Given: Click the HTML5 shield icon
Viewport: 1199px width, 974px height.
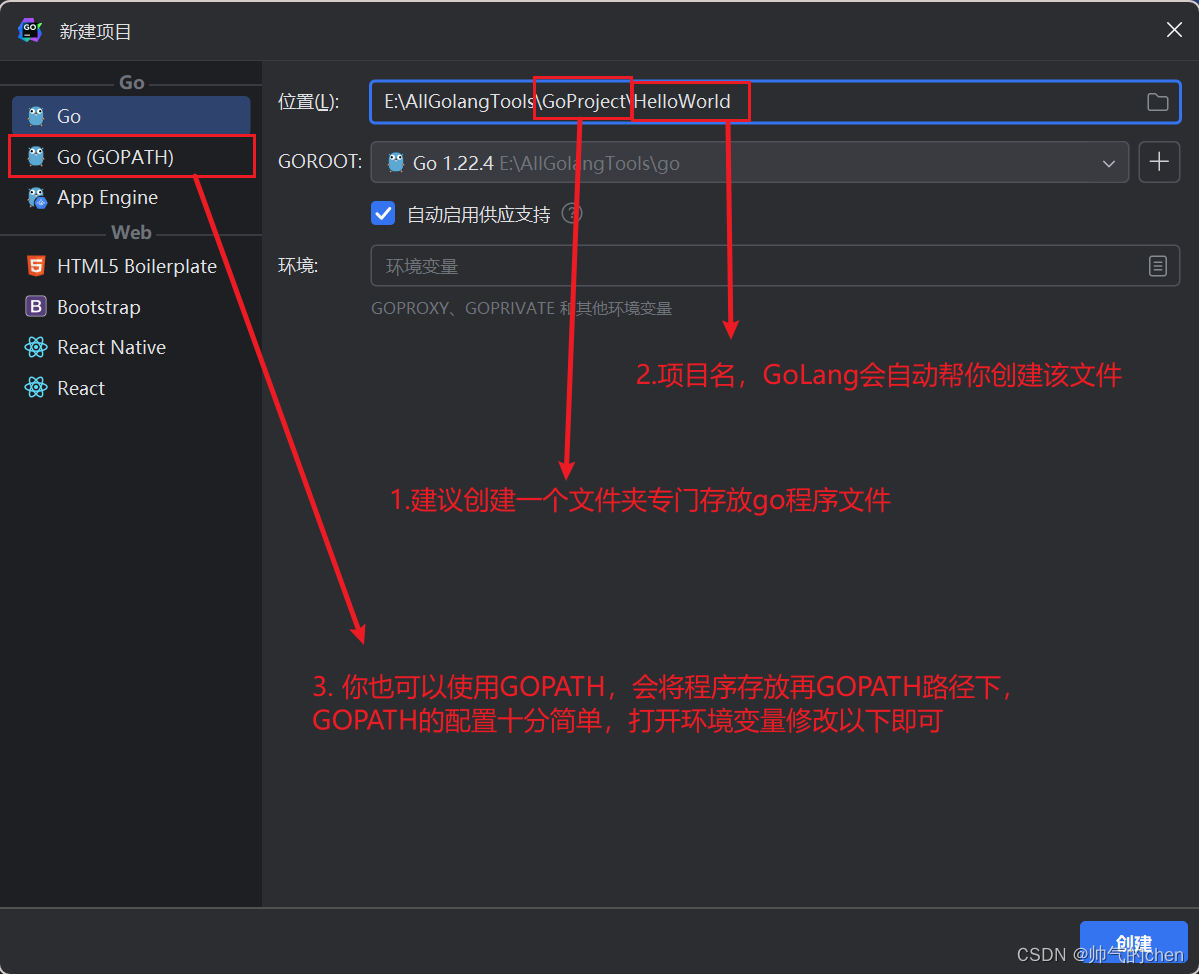Looking at the screenshot, I should coord(36,266).
